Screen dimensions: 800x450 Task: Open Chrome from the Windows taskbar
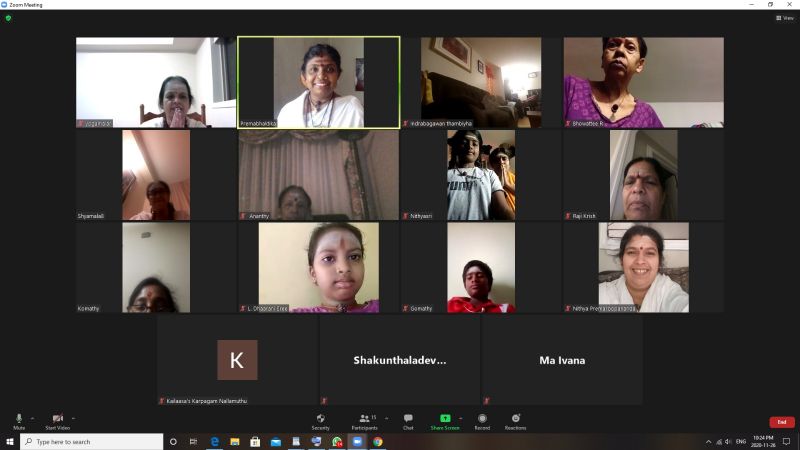coord(378,441)
